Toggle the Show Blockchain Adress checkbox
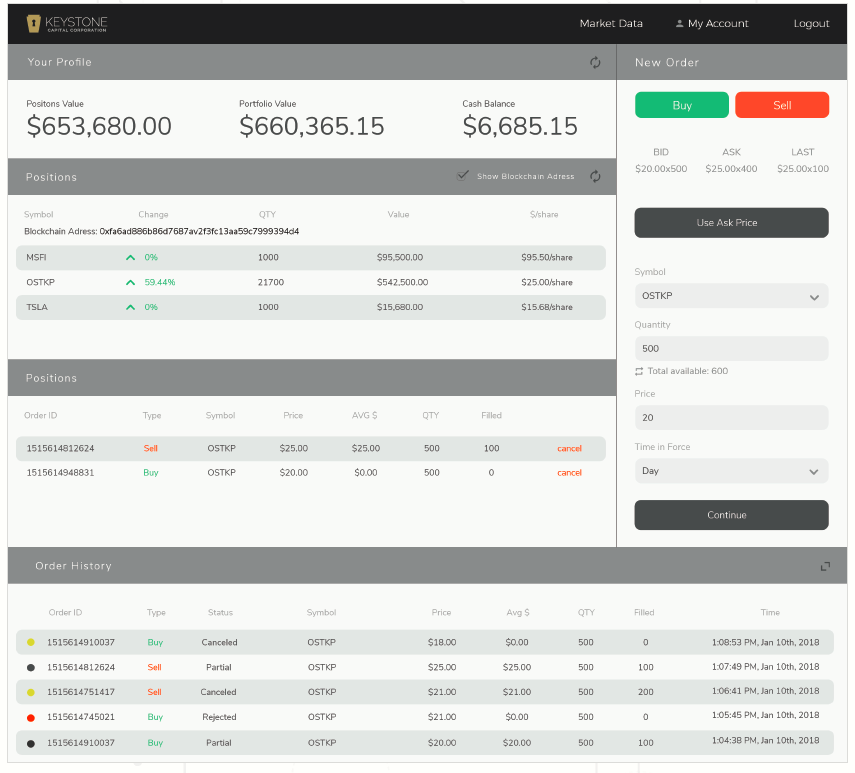The width and height of the screenshot is (855, 773). [x=462, y=176]
